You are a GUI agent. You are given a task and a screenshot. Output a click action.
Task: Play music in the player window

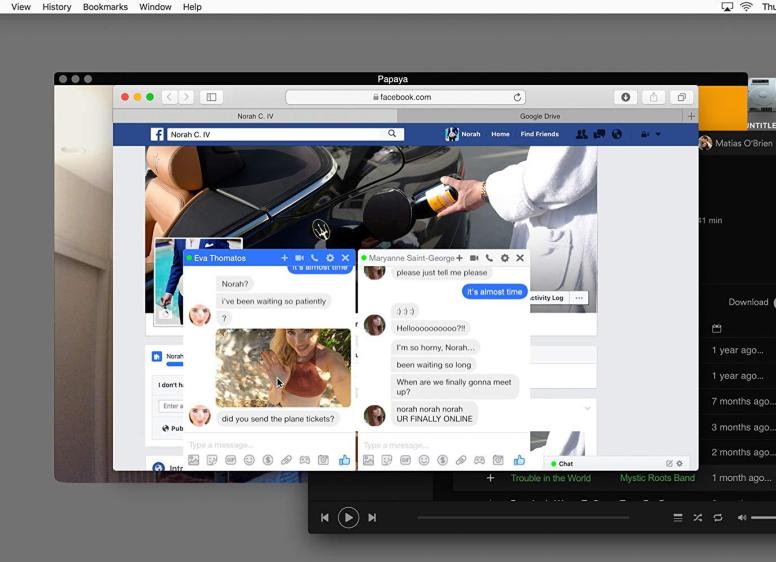point(348,517)
